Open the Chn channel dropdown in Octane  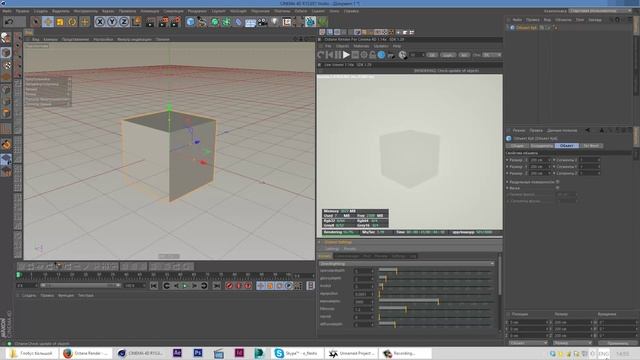coord(492,55)
